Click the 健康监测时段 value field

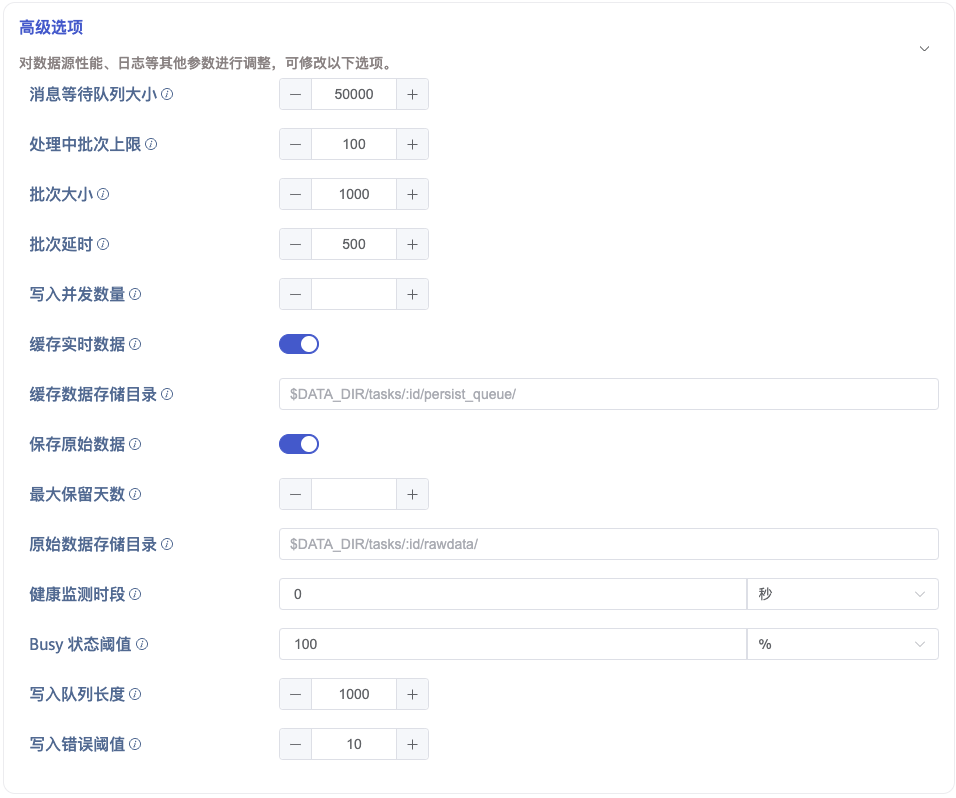point(512,594)
